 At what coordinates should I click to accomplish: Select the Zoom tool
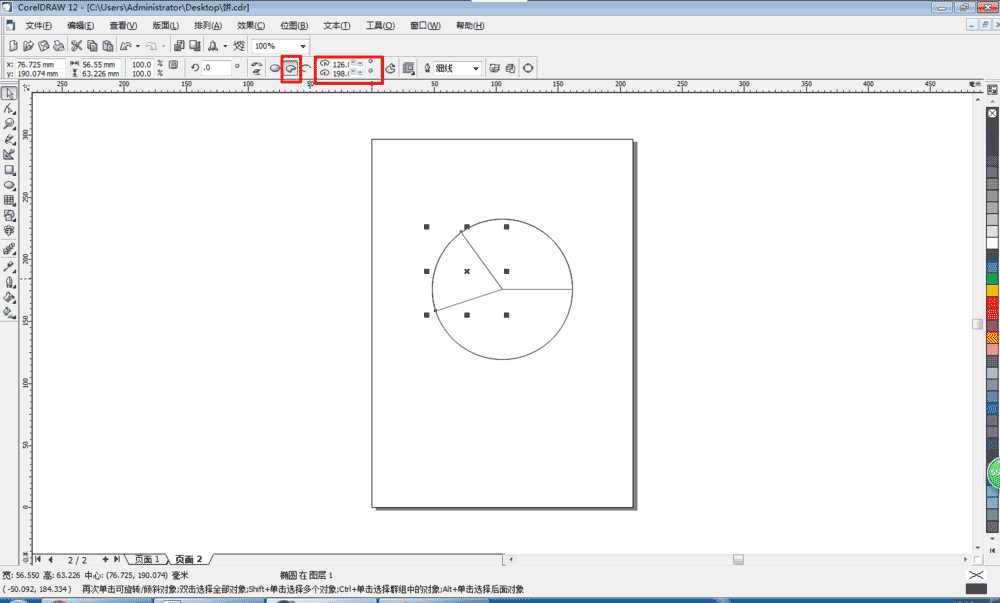point(8,126)
